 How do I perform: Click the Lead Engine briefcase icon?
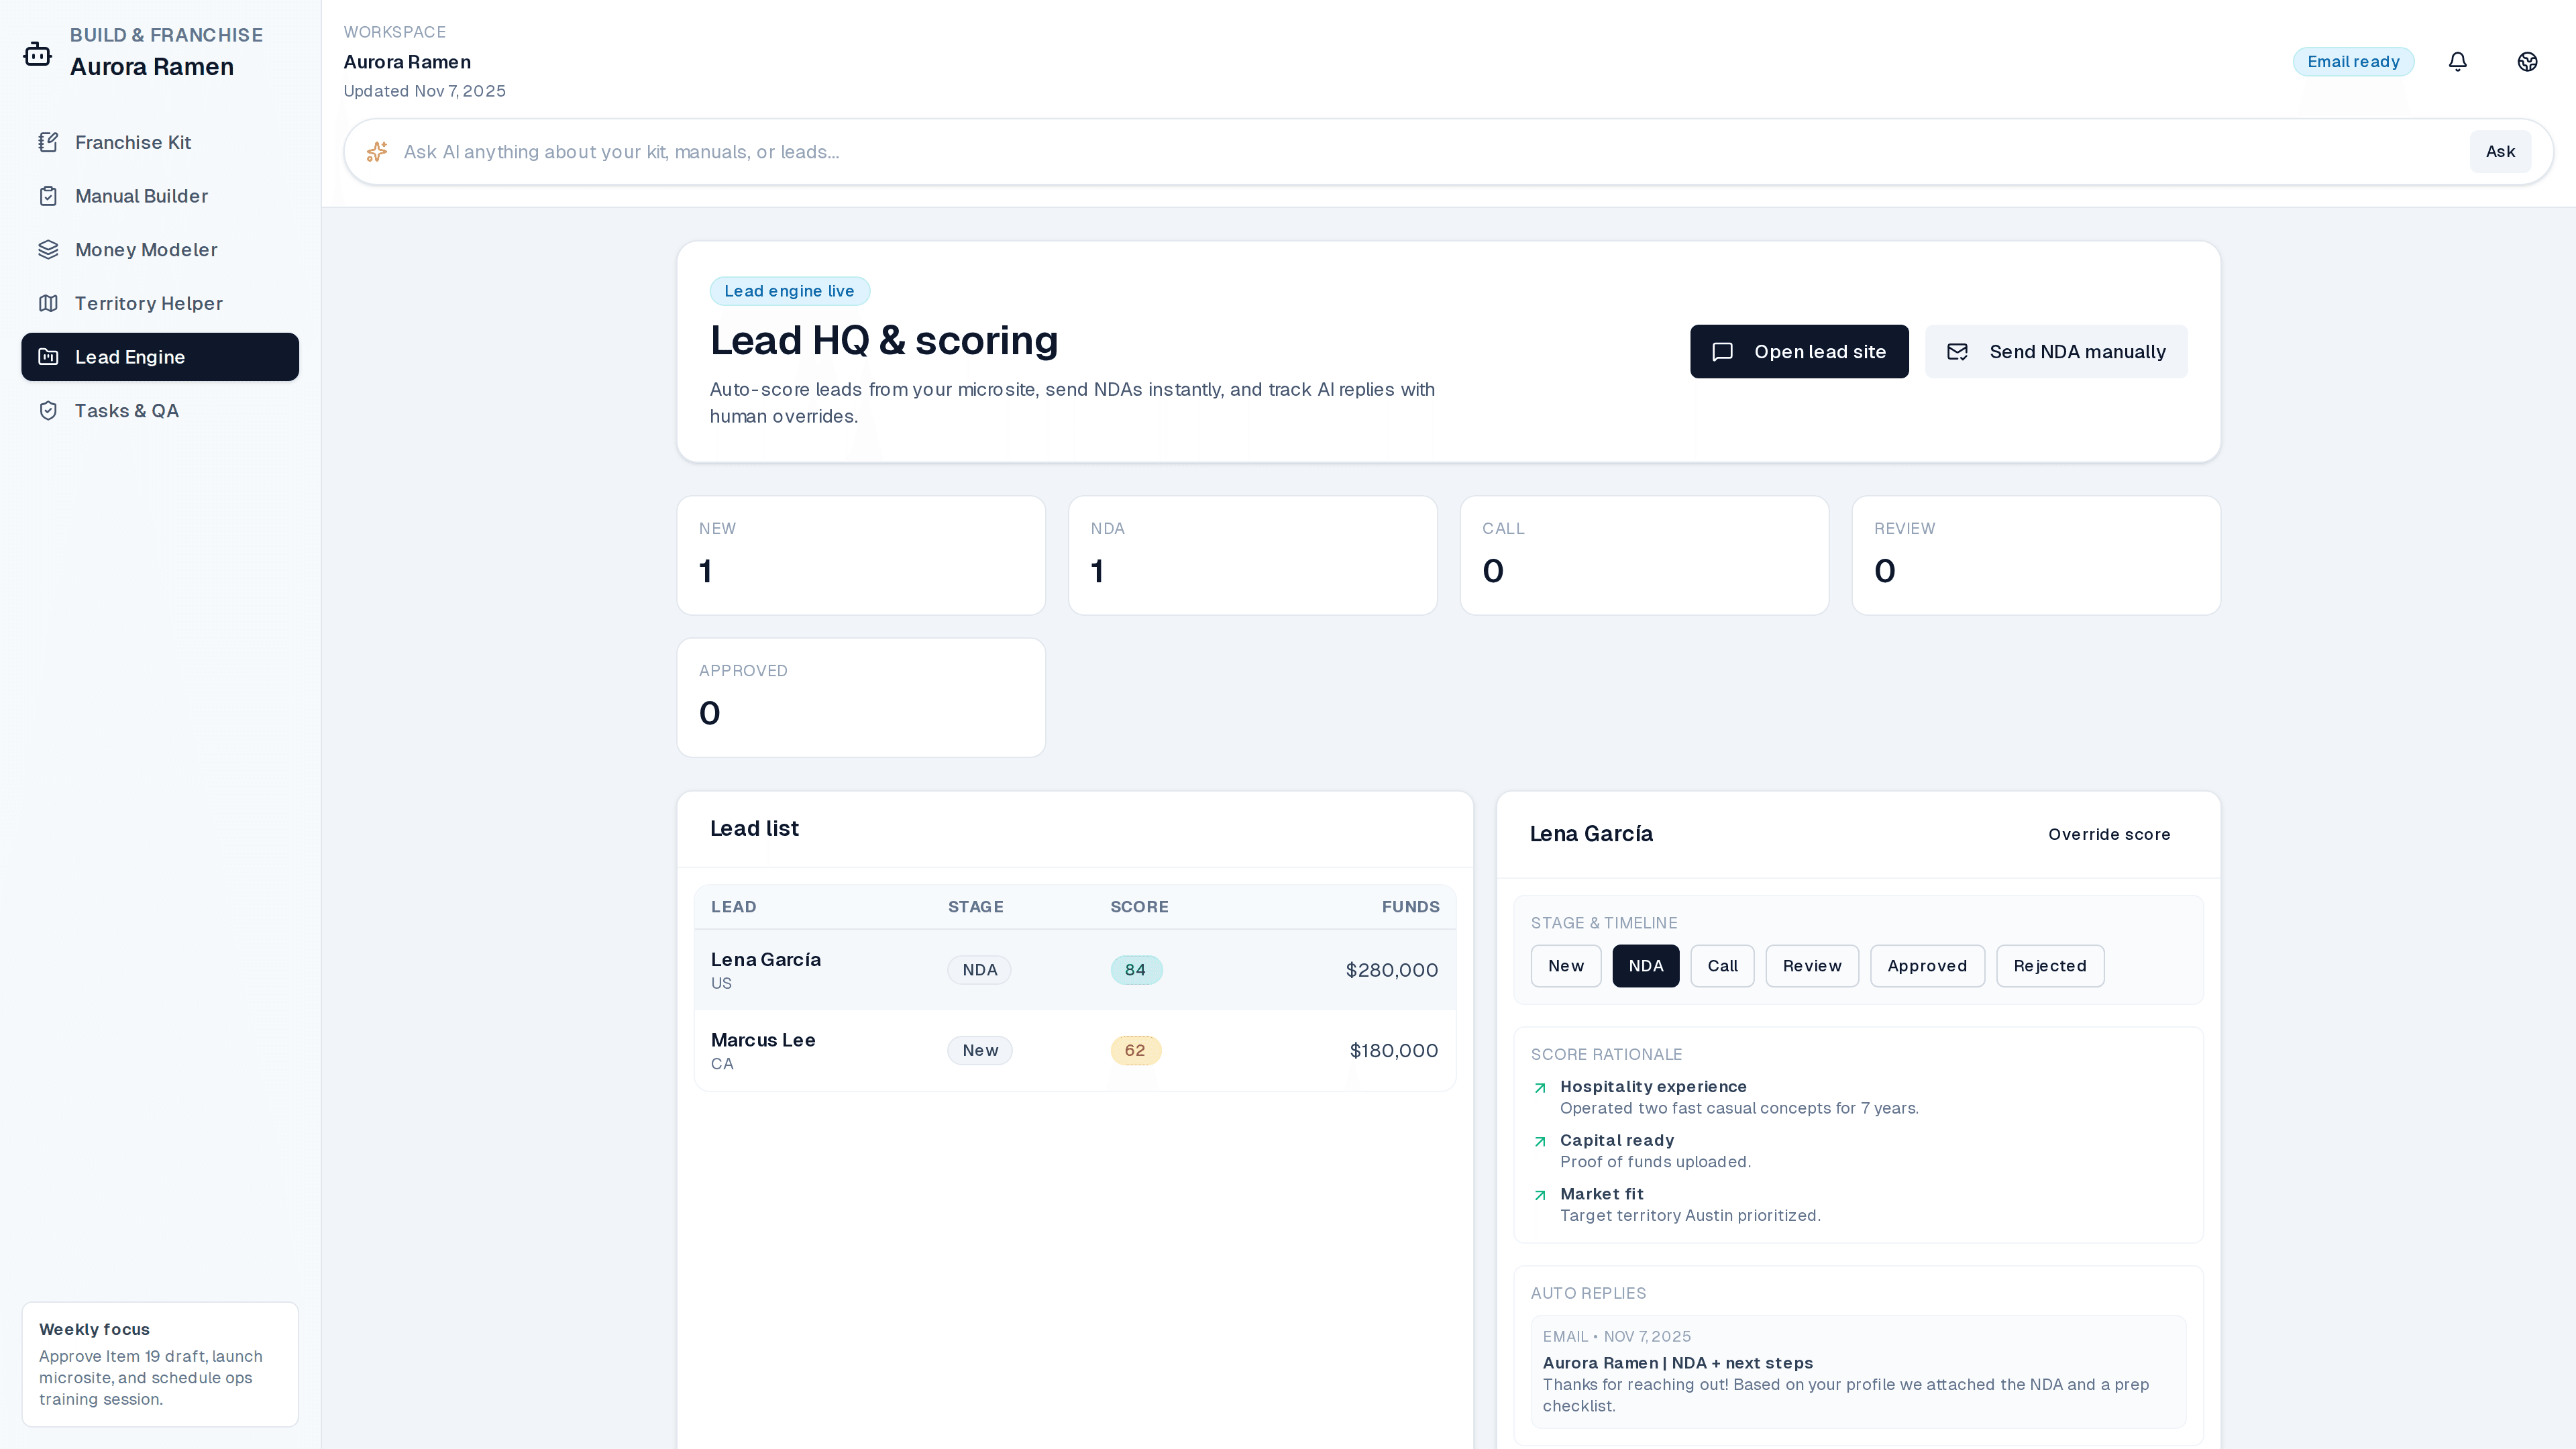[49, 357]
